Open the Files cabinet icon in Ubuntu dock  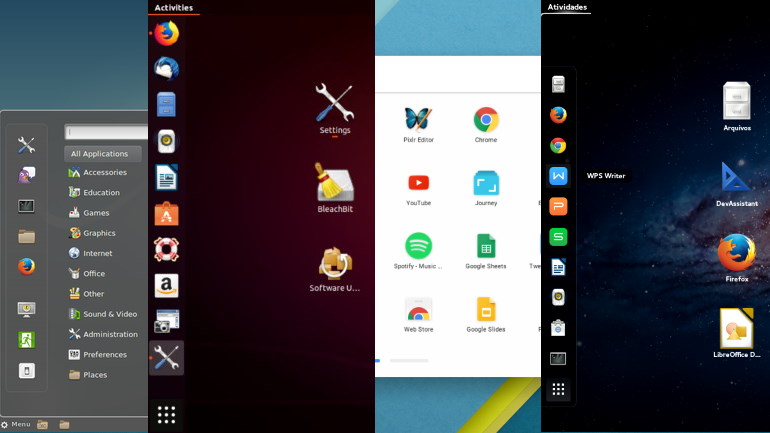pyautogui.click(x=166, y=105)
